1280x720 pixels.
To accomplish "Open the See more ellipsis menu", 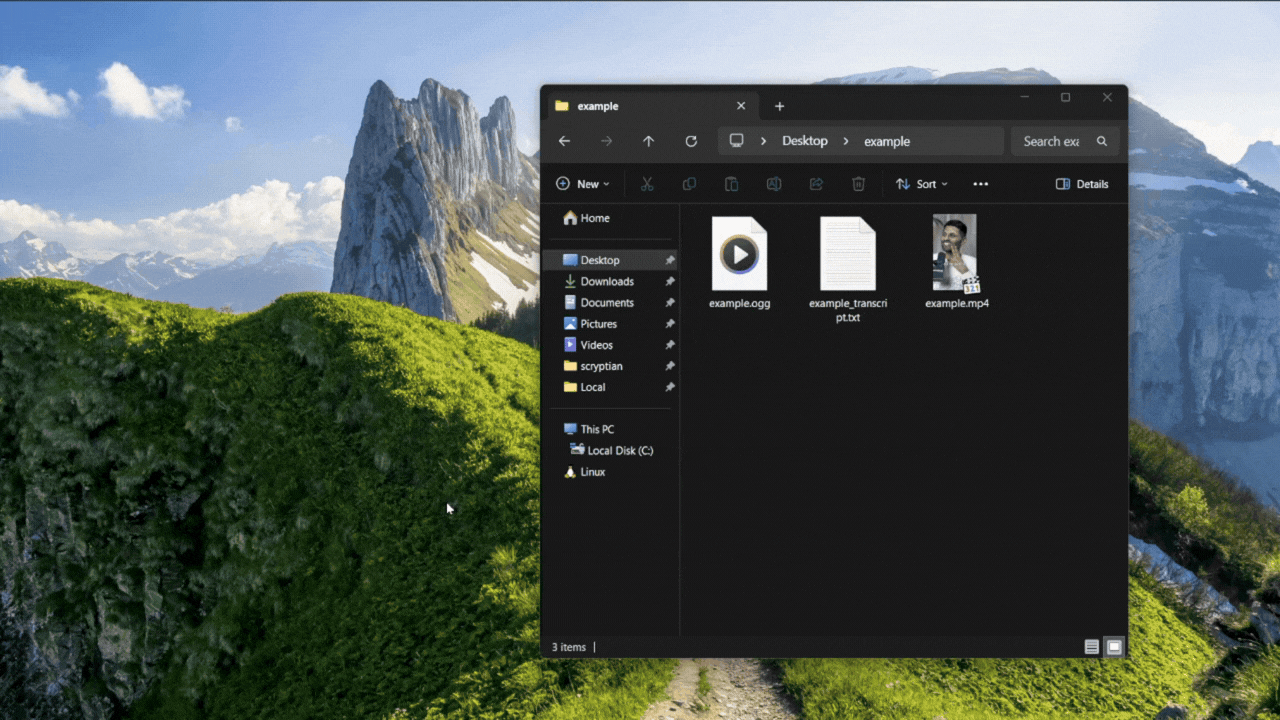I will tap(981, 184).
